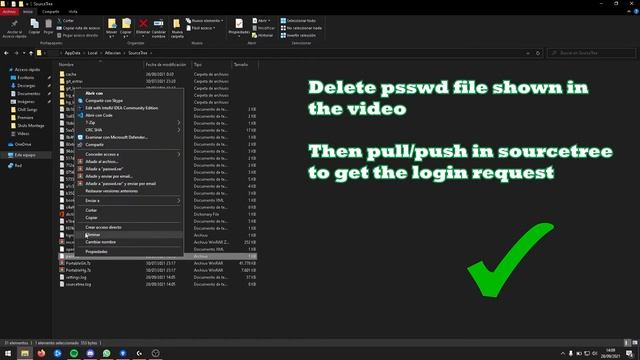
Task: Click the back navigation arrow
Action: pyautogui.click(x=6, y=53)
